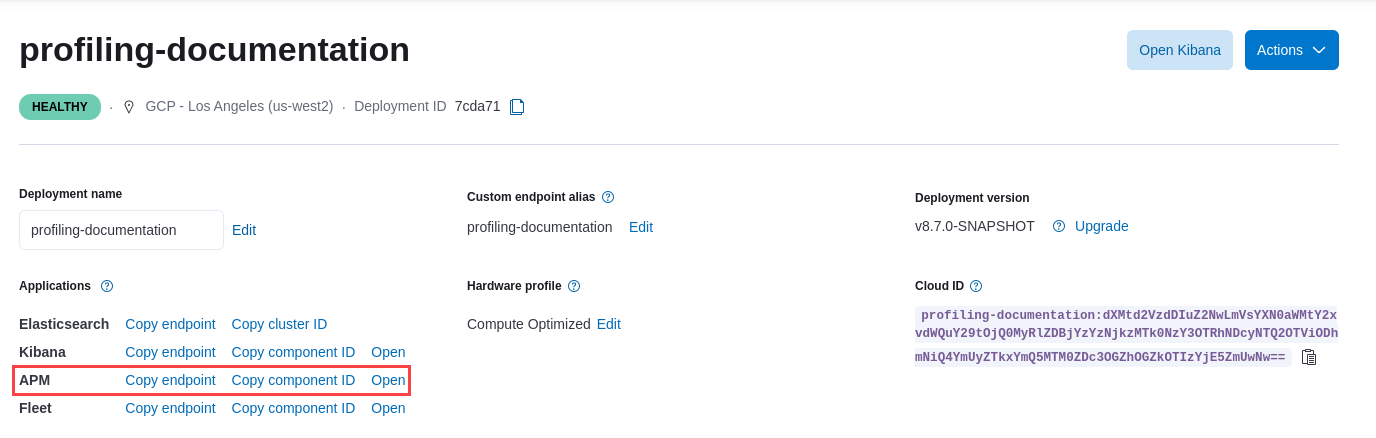The height and width of the screenshot is (438, 1376).
Task: Click help icon beside Custom endpoint alias
Action: coord(608,197)
